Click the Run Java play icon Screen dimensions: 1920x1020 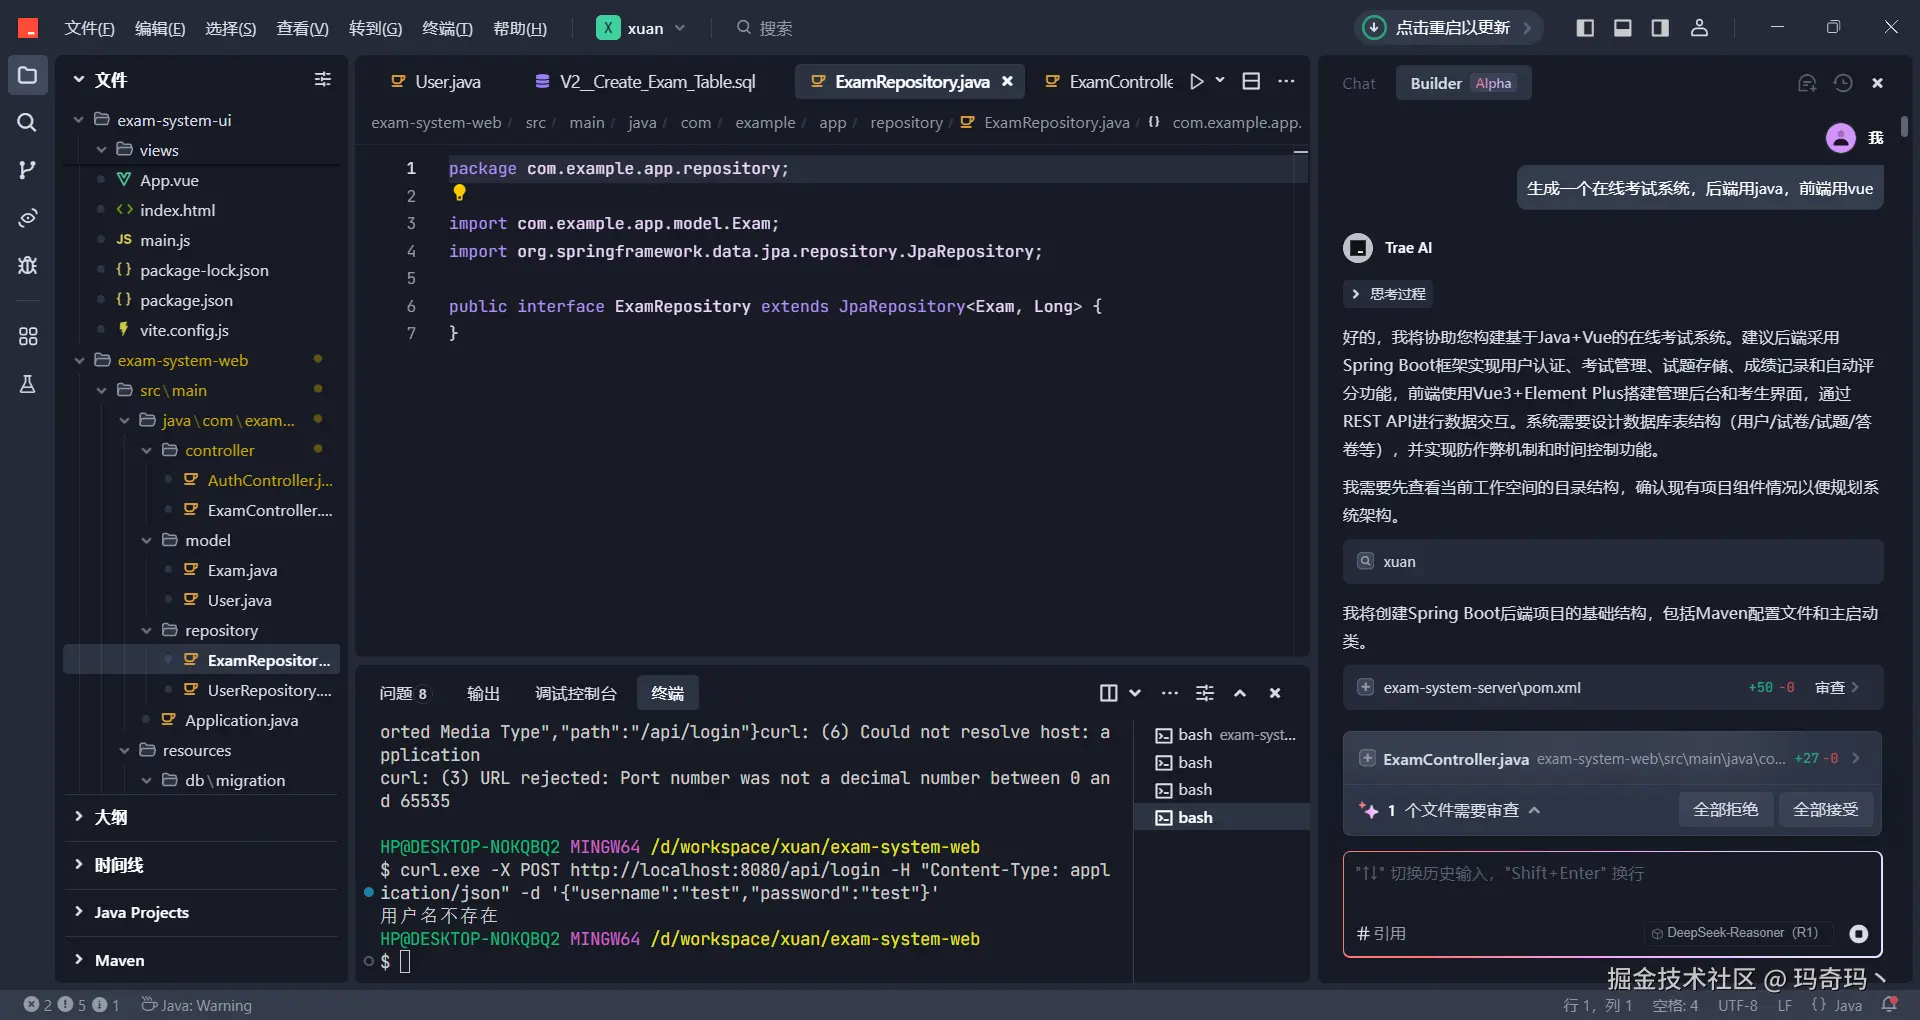[x=1196, y=82]
